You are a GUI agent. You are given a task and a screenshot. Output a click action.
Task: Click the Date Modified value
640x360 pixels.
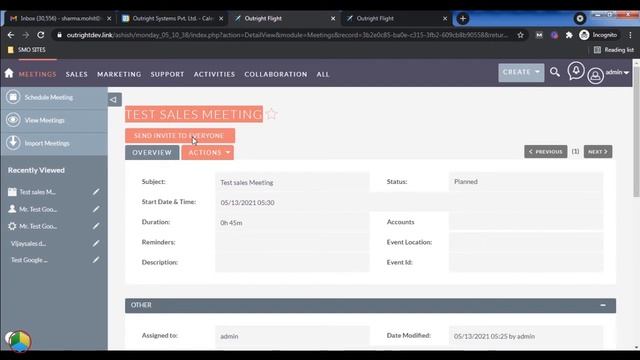point(494,336)
